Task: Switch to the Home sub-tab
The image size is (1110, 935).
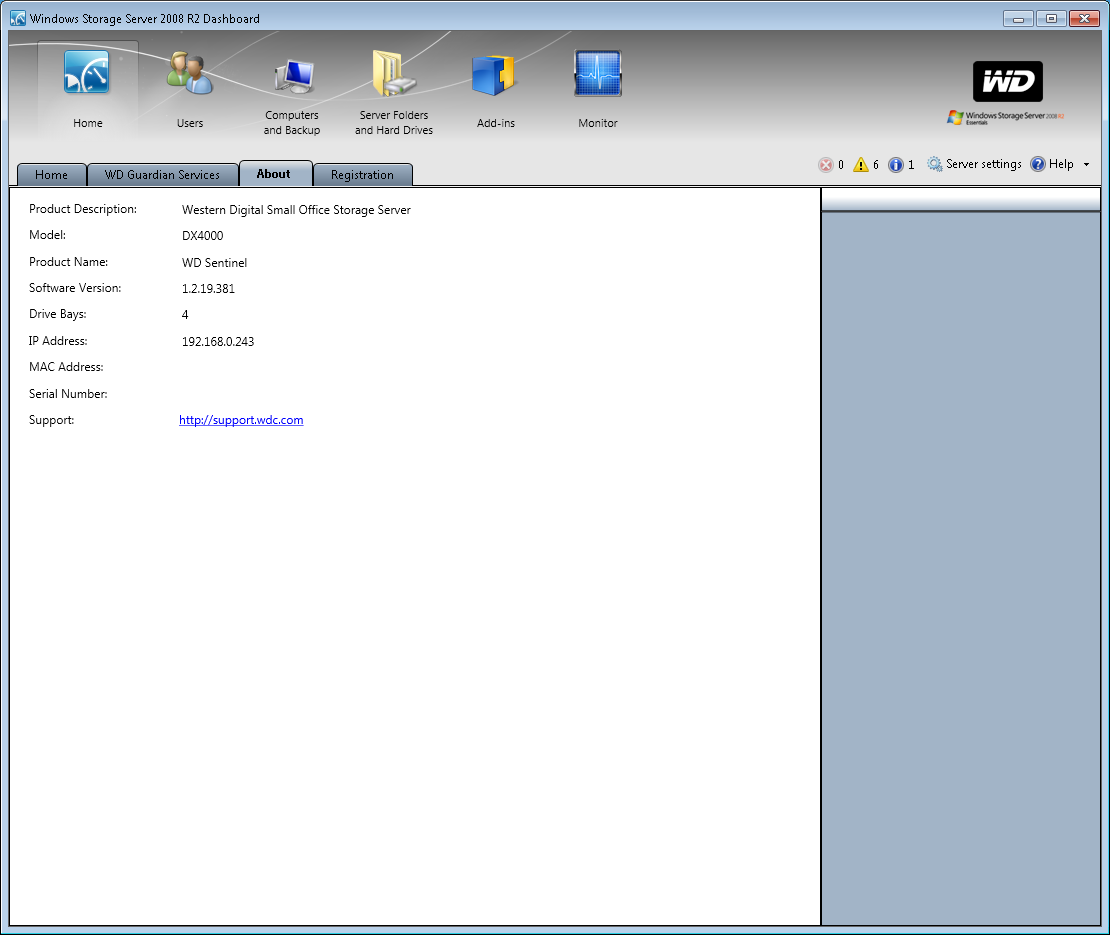Action: (x=52, y=175)
